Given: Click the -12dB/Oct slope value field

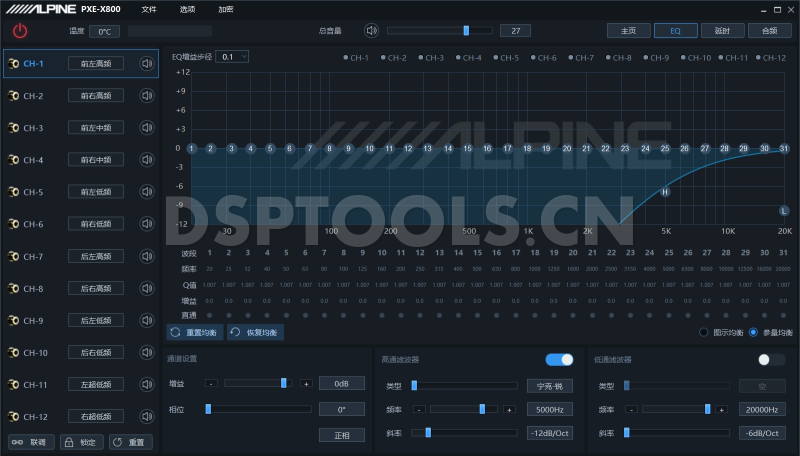Looking at the screenshot, I should 549,433.
